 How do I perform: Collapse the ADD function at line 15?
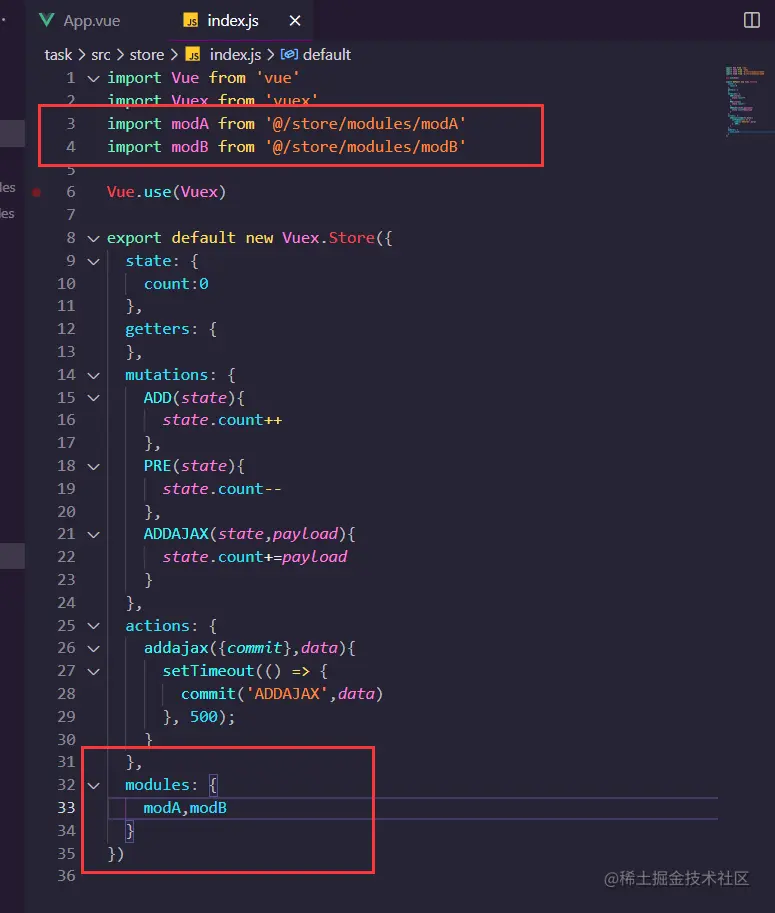tap(94, 398)
